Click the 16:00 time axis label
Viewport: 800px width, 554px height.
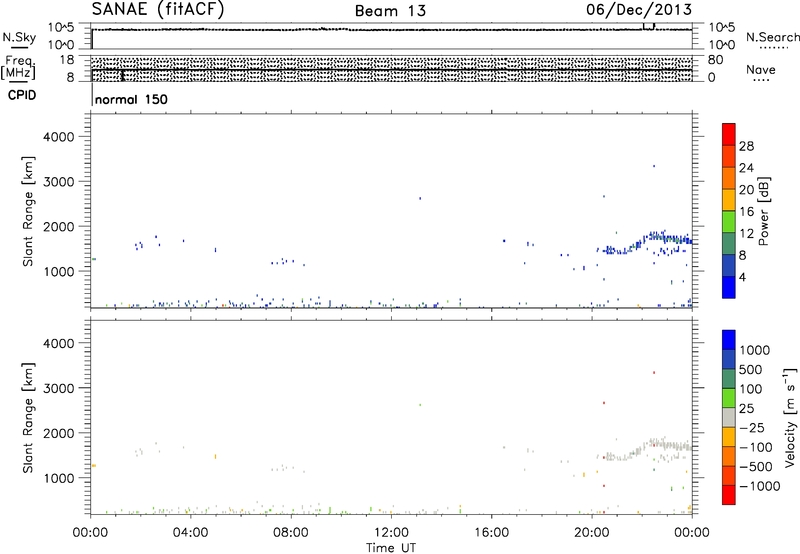click(x=491, y=533)
